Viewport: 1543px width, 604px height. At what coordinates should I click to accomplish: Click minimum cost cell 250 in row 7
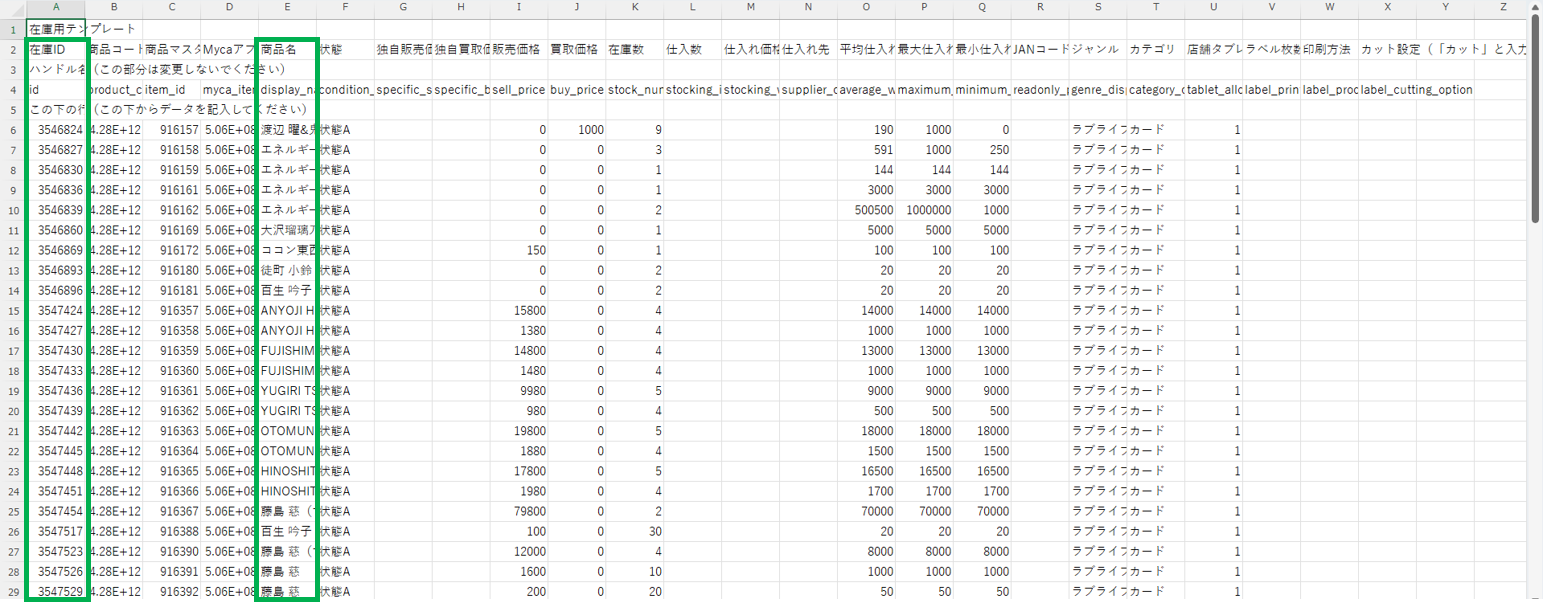[982, 150]
